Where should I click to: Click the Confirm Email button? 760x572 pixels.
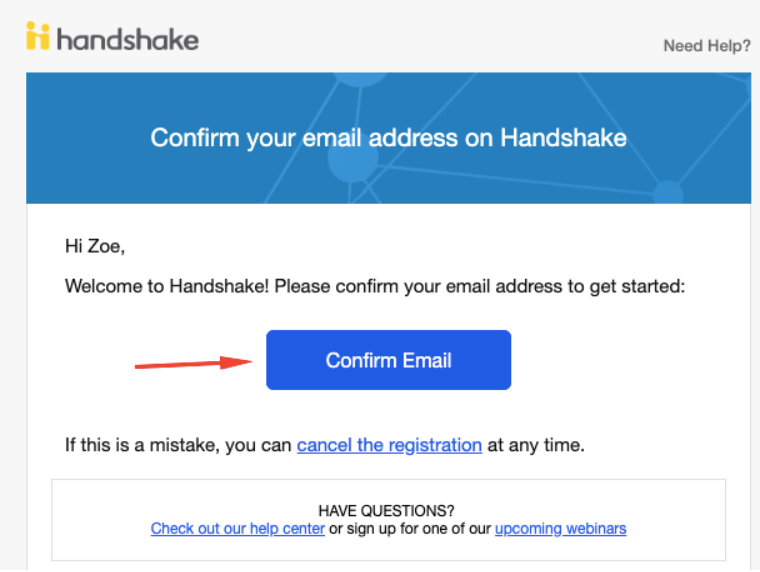pos(388,360)
